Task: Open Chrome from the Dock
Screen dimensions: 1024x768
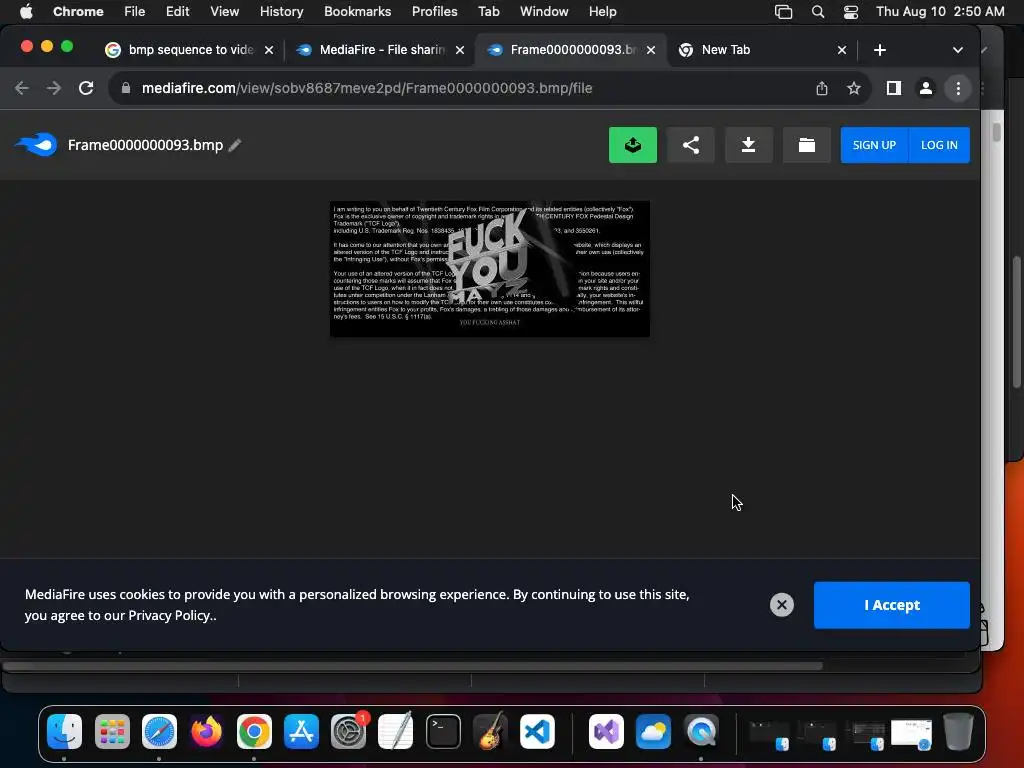Action: click(254, 731)
